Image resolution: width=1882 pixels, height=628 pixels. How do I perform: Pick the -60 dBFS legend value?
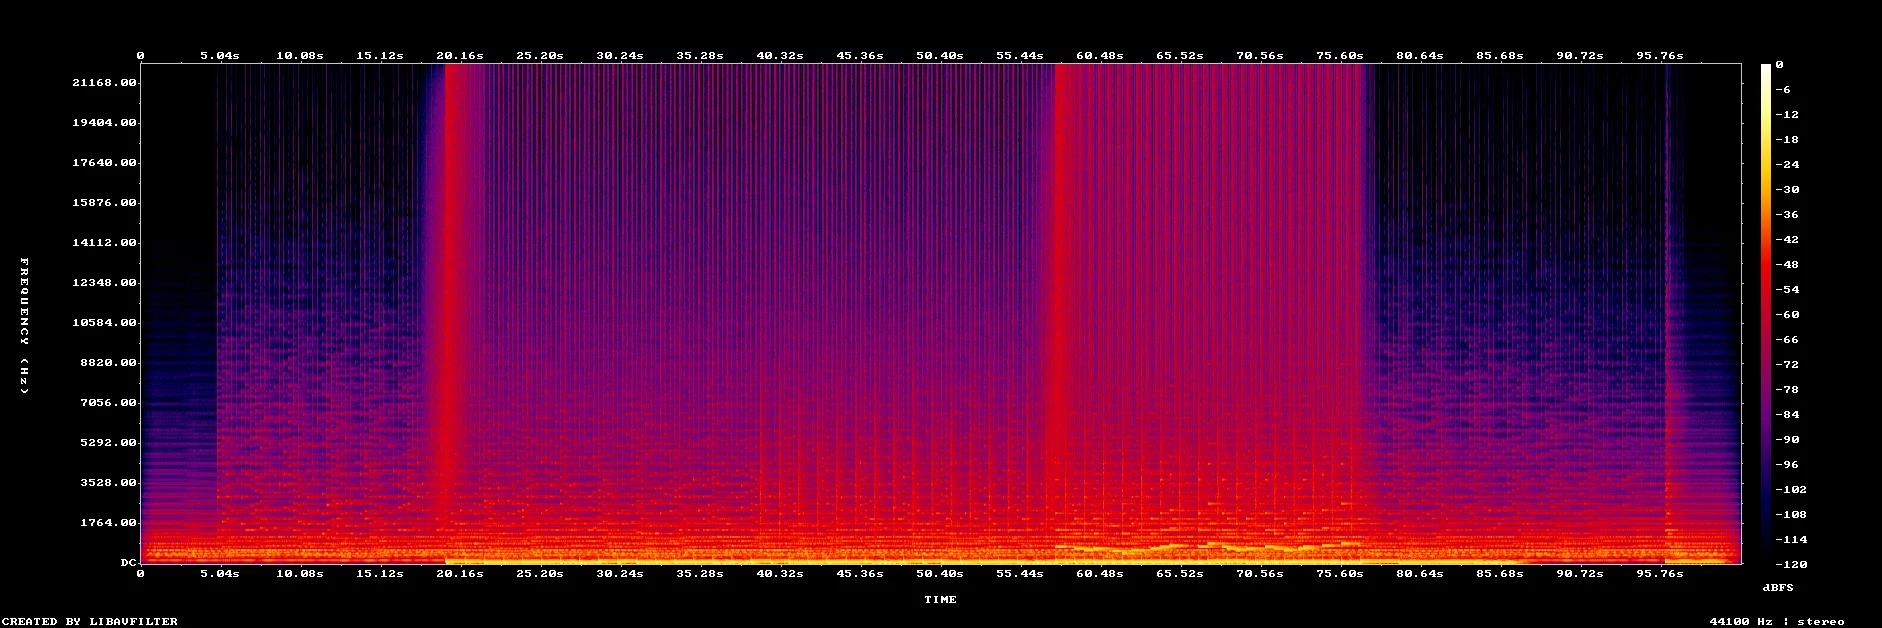click(1787, 315)
